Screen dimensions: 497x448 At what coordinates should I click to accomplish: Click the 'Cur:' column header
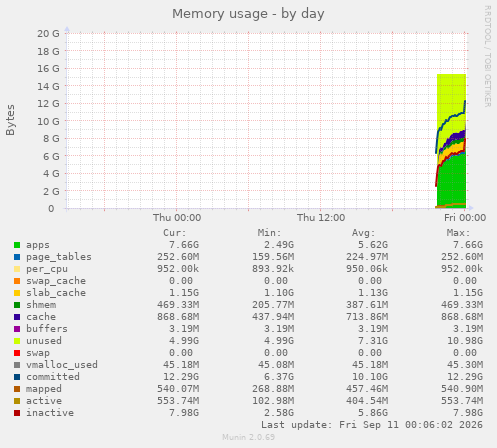(x=175, y=233)
